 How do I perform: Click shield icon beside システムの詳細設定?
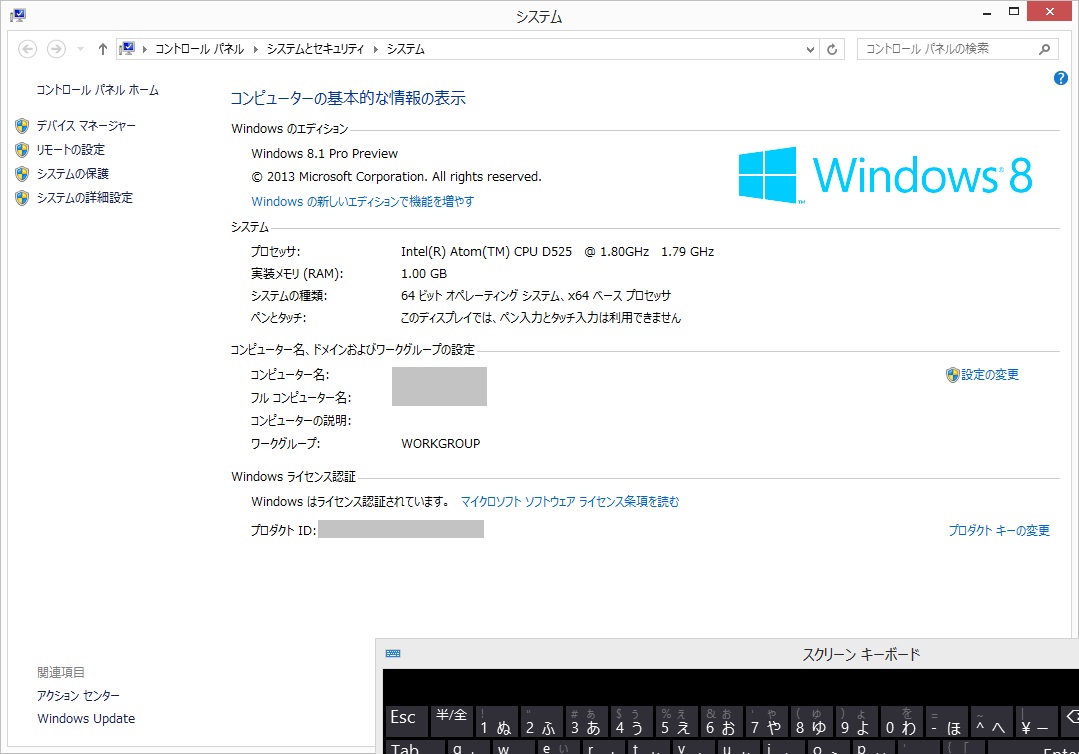22,198
